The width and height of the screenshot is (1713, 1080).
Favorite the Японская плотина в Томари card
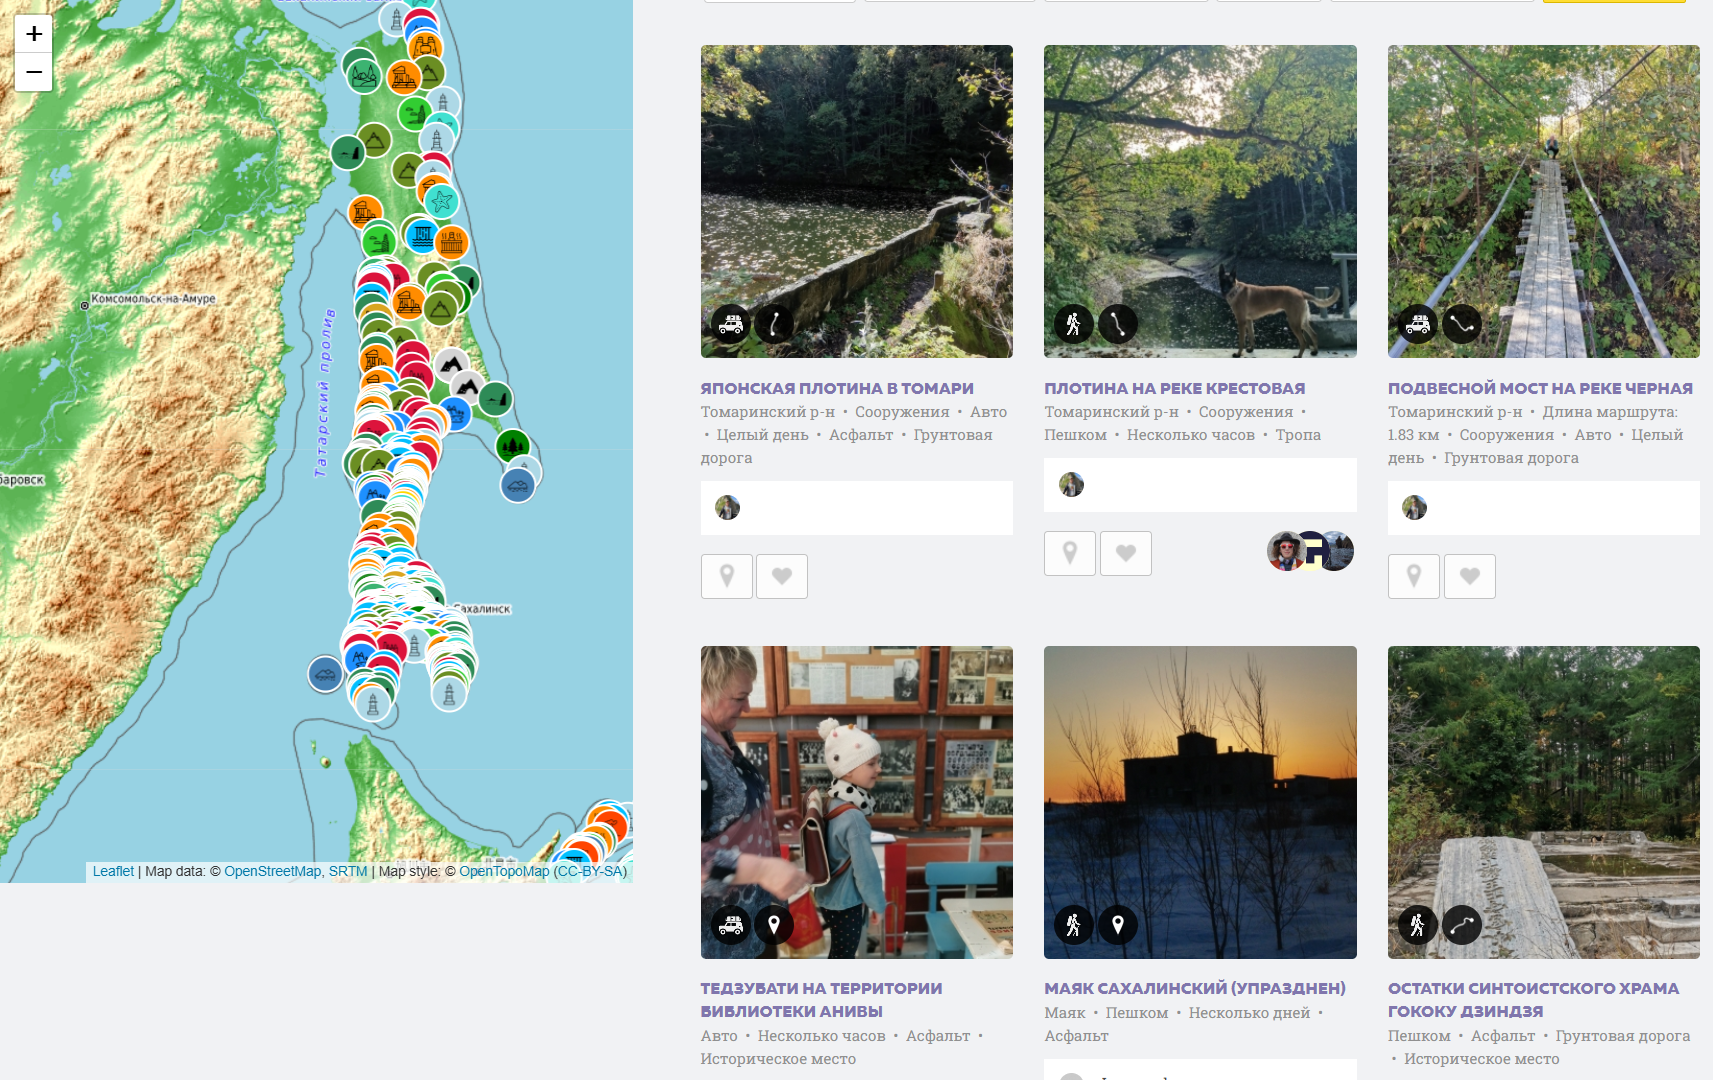pos(782,576)
